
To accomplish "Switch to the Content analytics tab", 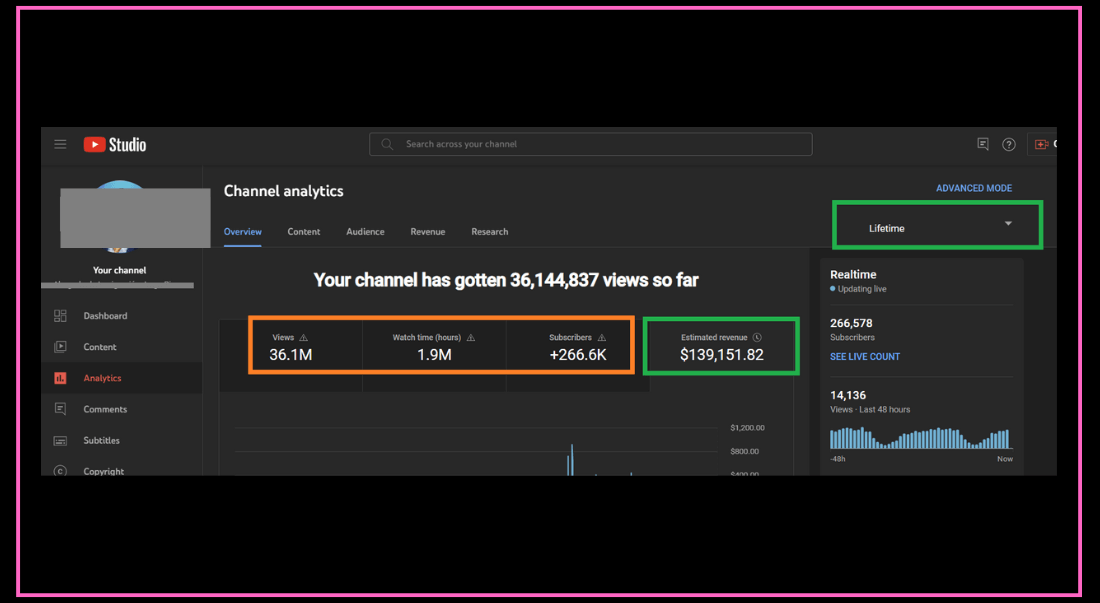I will [304, 232].
